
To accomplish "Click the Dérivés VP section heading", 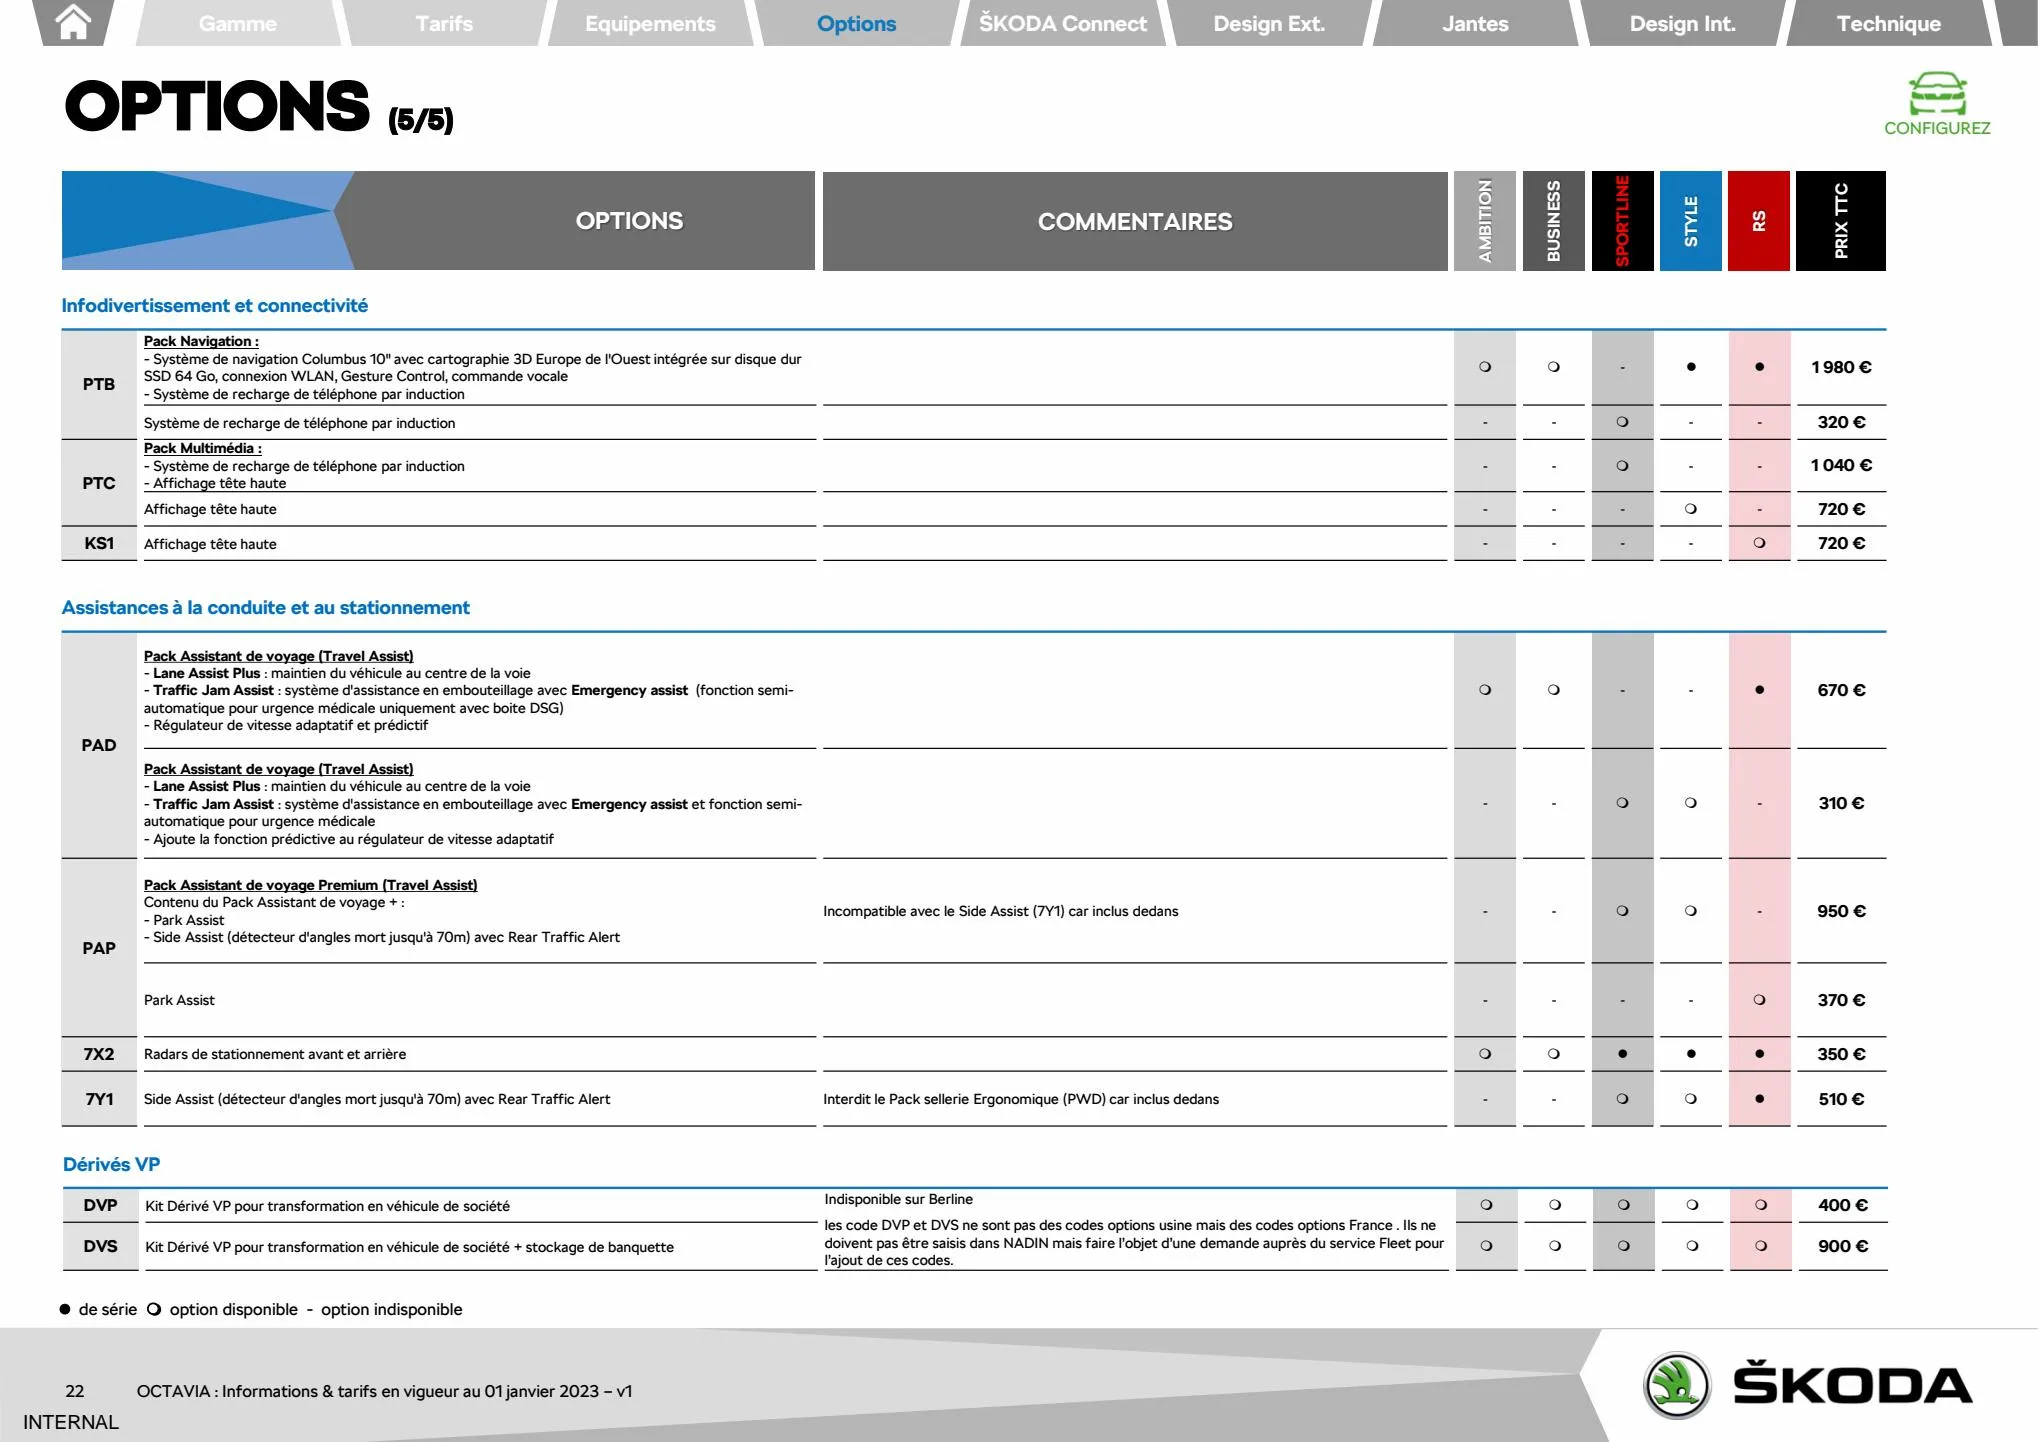I will (112, 1164).
